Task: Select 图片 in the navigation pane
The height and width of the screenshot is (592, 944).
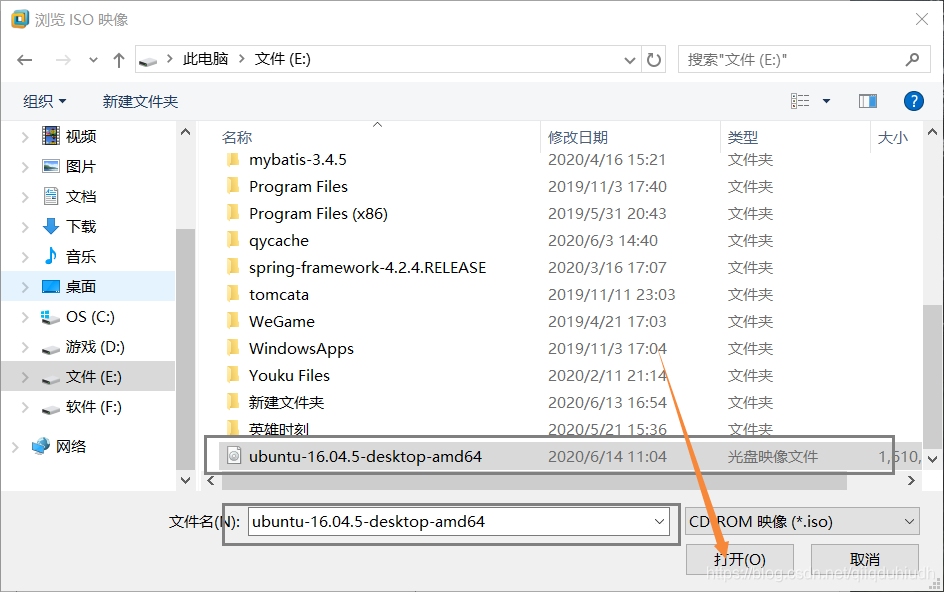Action: click(x=81, y=167)
